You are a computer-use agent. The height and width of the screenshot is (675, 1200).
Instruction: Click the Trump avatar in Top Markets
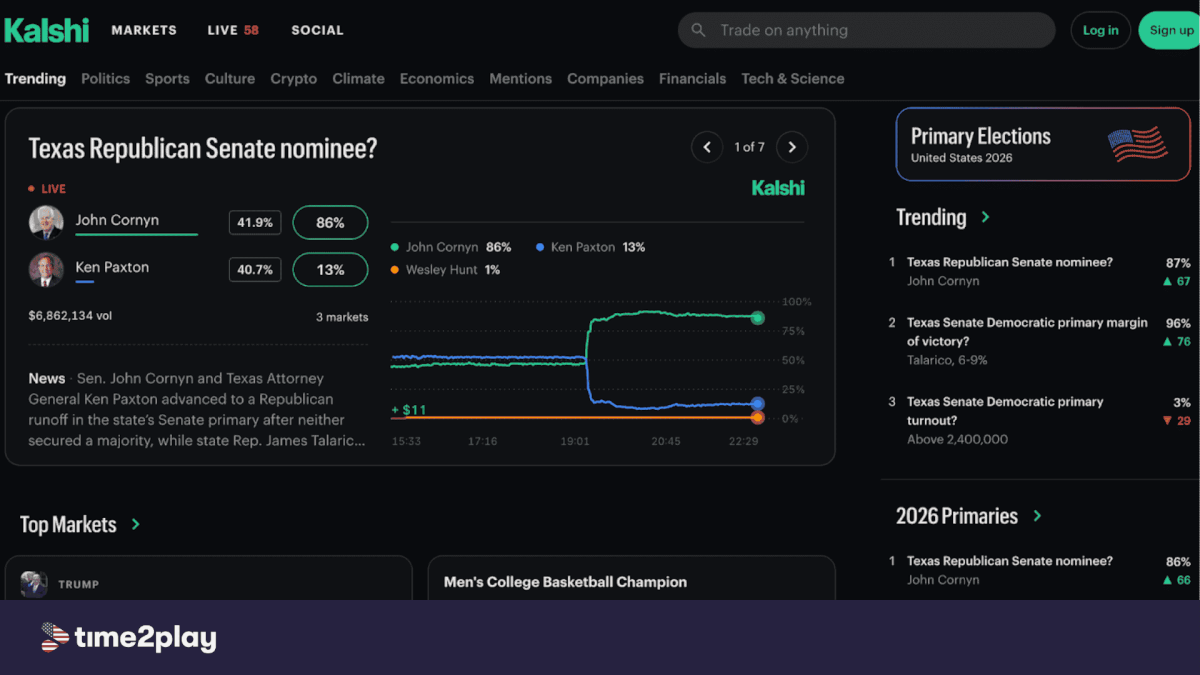[x=34, y=584]
